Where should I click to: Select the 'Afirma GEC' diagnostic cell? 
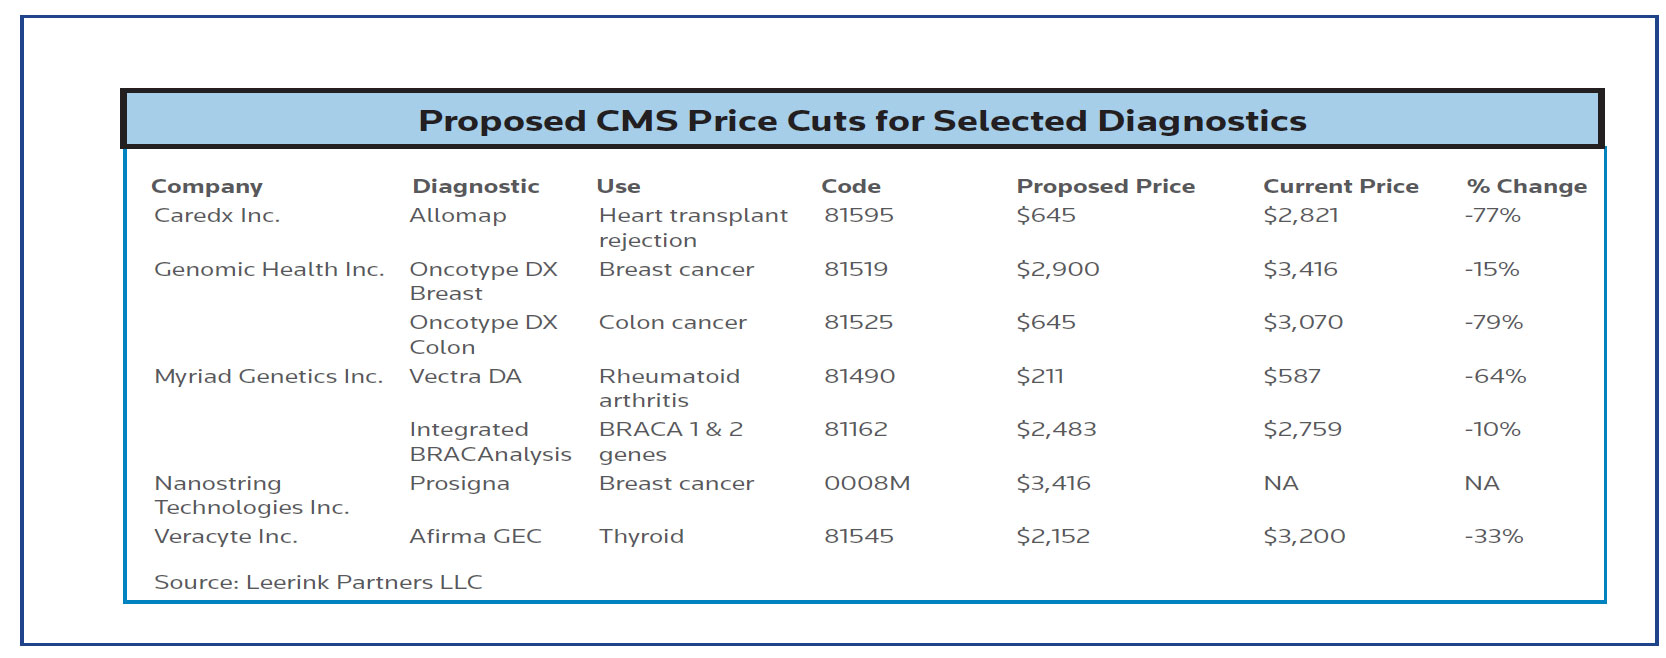[x=475, y=536]
